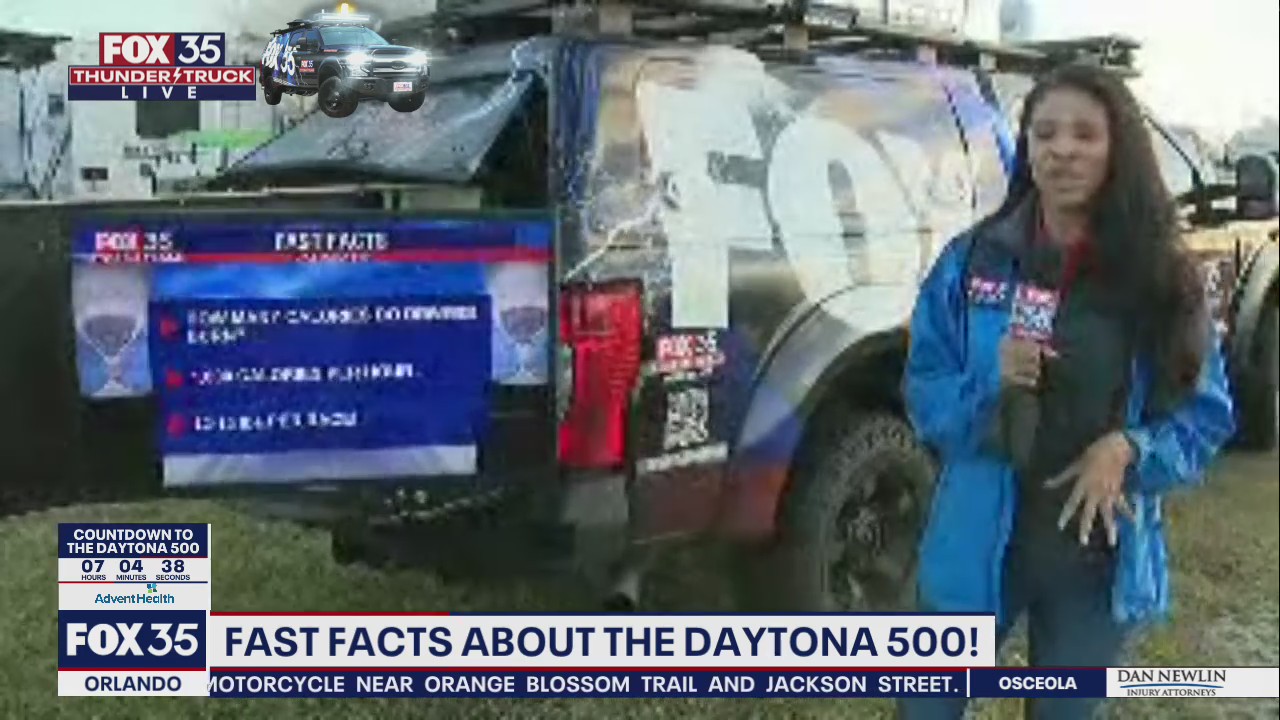Click the QR code on the truck
1280x720 pixels.
click(686, 418)
